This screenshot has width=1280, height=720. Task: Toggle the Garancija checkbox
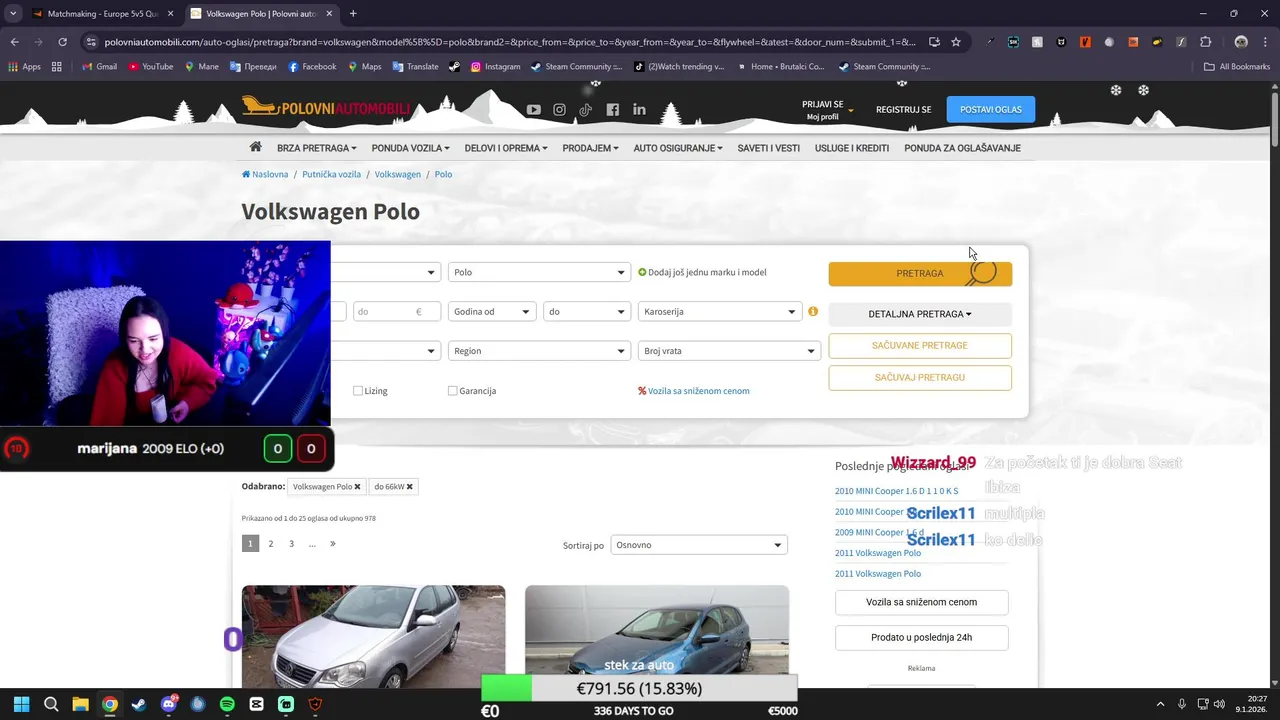[x=453, y=391]
